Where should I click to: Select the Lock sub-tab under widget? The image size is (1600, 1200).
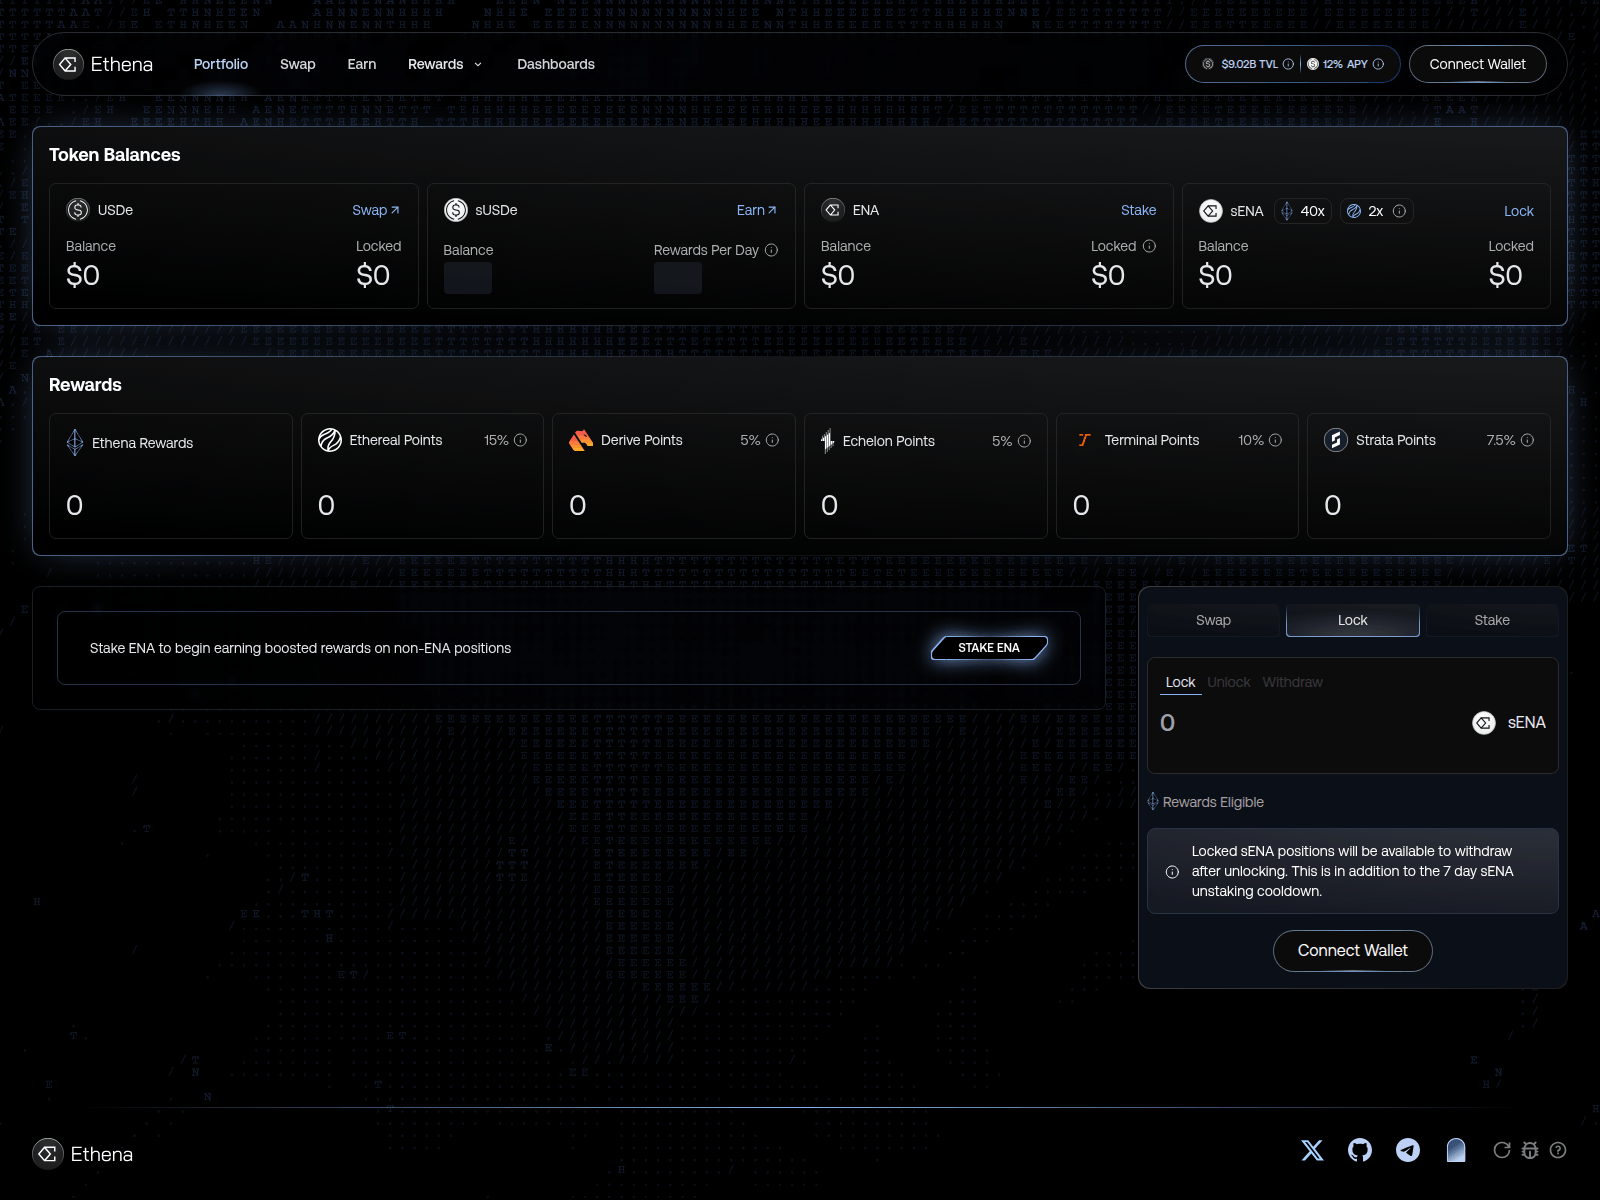(x=1181, y=682)
